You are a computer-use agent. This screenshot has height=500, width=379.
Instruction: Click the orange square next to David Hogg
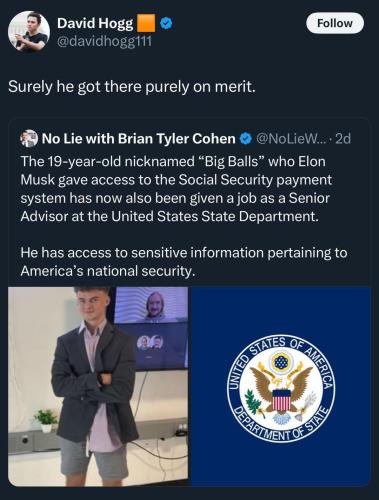146,23
